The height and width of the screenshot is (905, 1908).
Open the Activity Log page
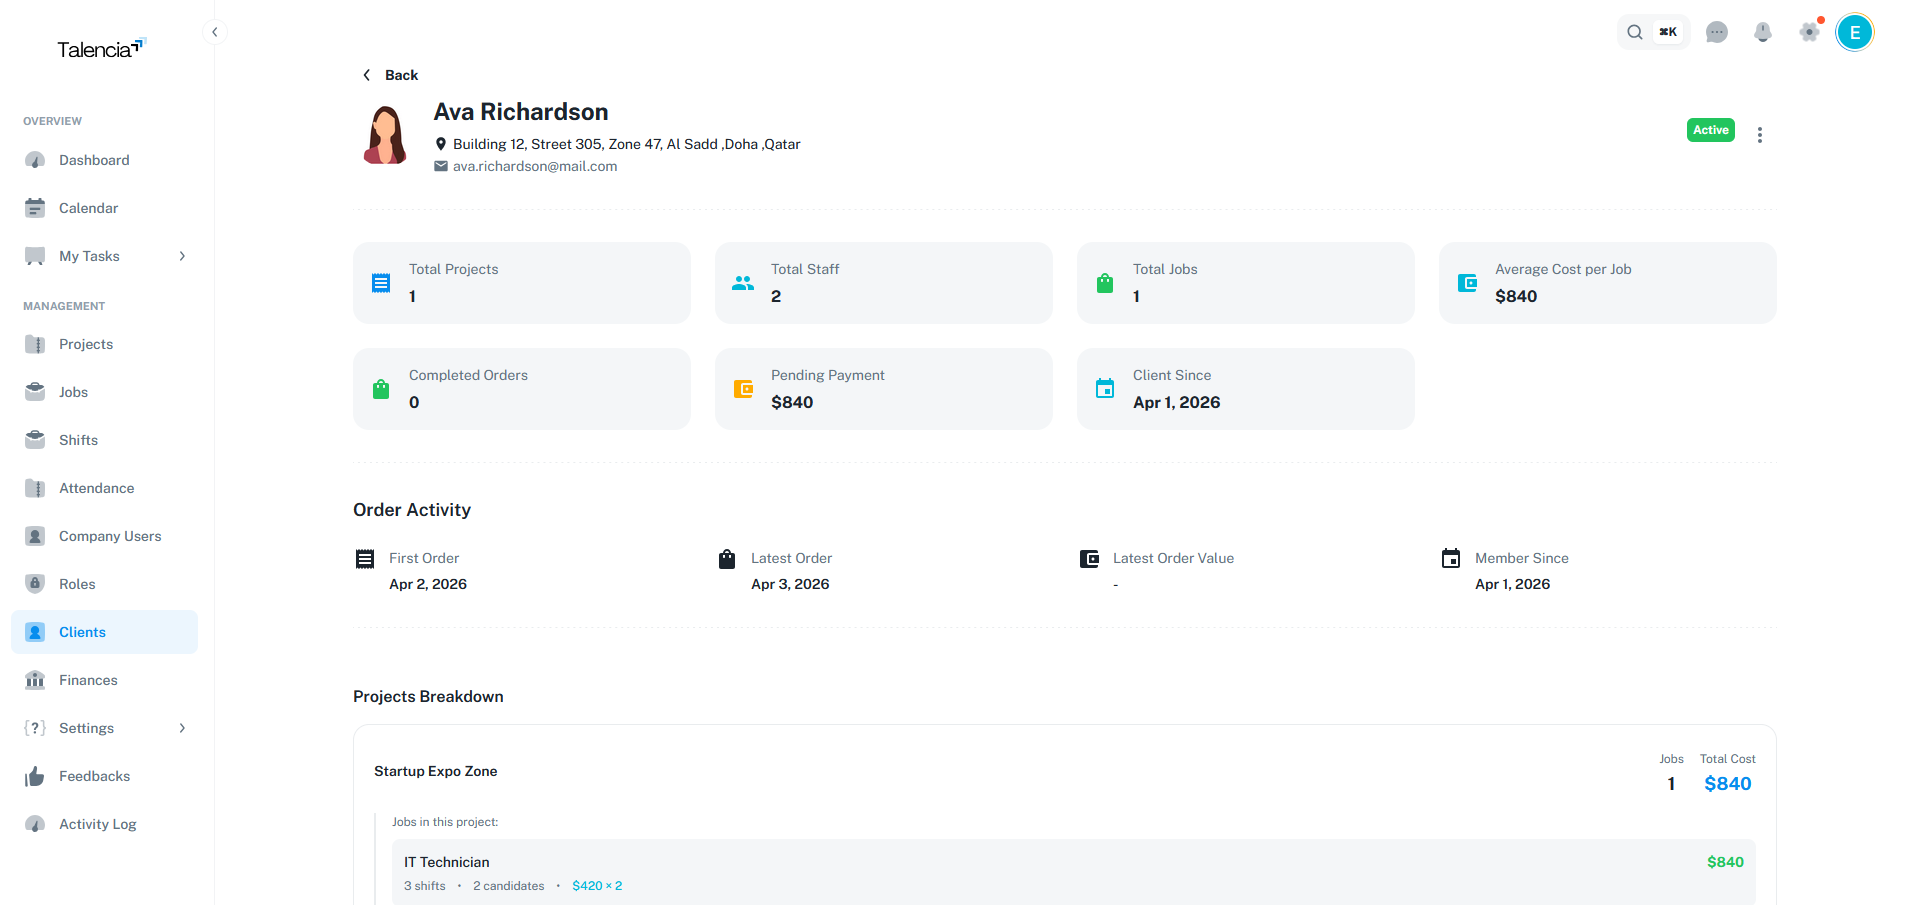coord(97,823)
